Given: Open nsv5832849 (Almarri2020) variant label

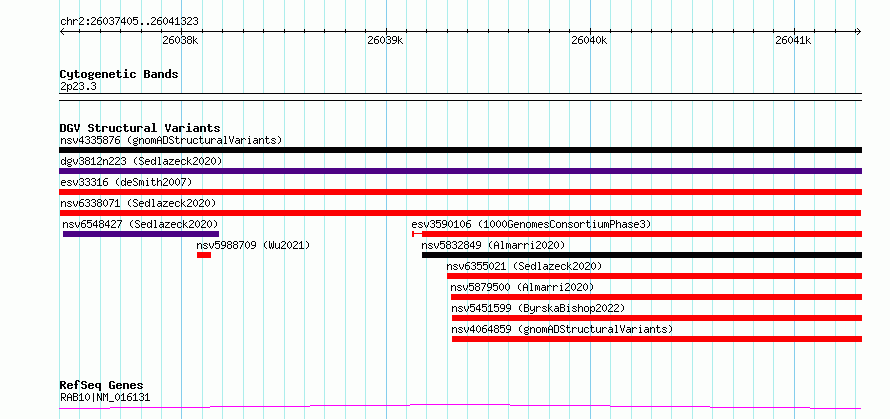Looking at the screenshot, I should coord(493,245).
